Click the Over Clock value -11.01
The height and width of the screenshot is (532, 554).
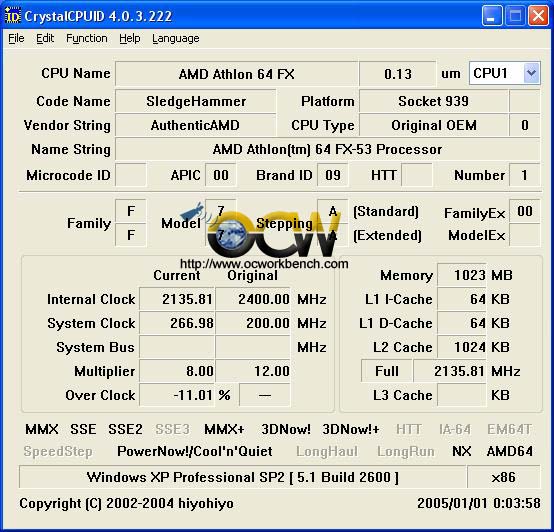point(177,395)
